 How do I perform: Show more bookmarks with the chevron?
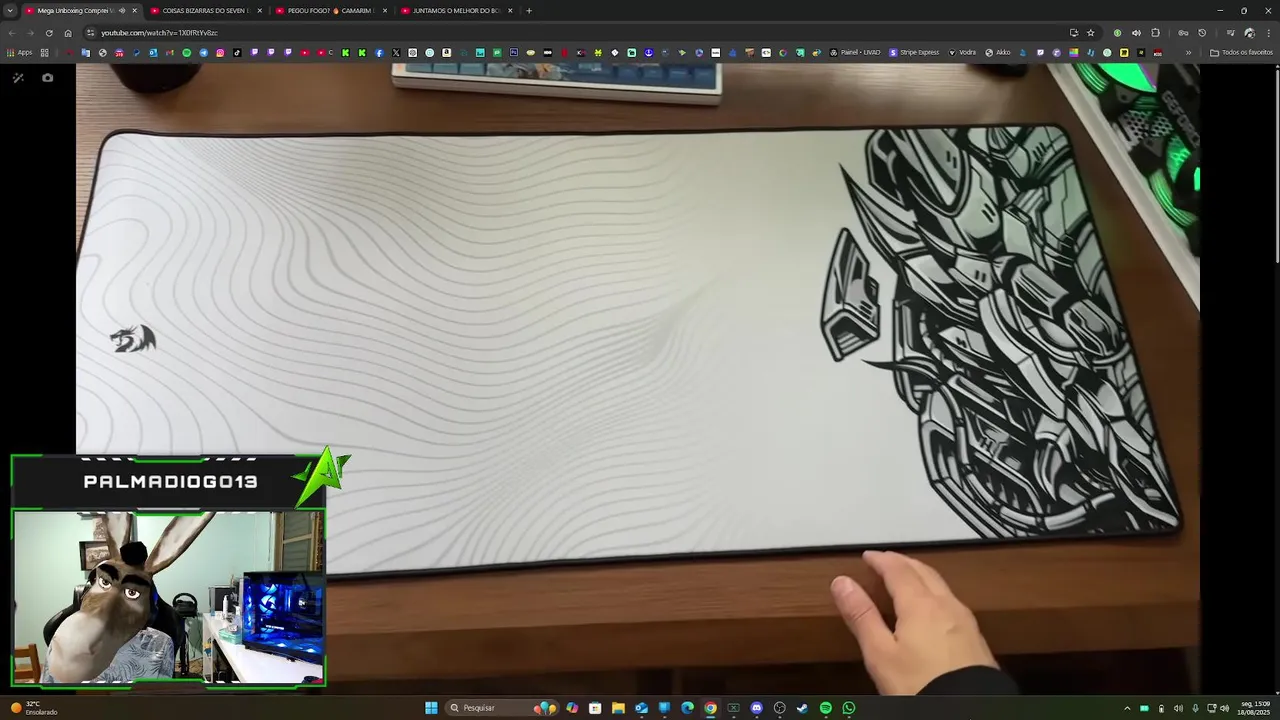(1188, 53)
